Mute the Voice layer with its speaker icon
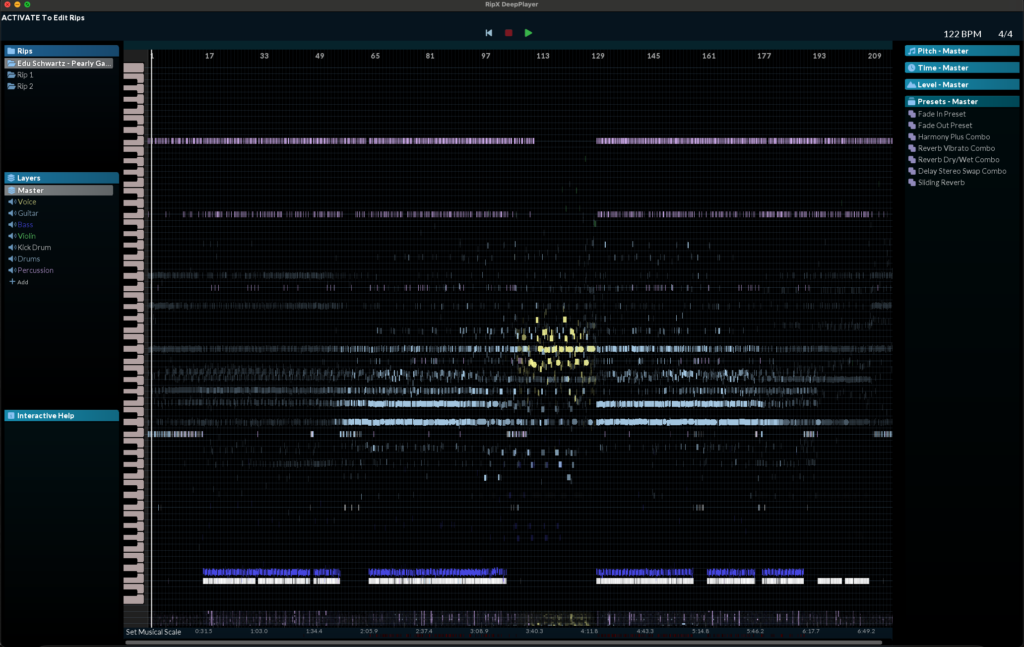The width and height of the screenshot is (1024, 647). [11, 201]
